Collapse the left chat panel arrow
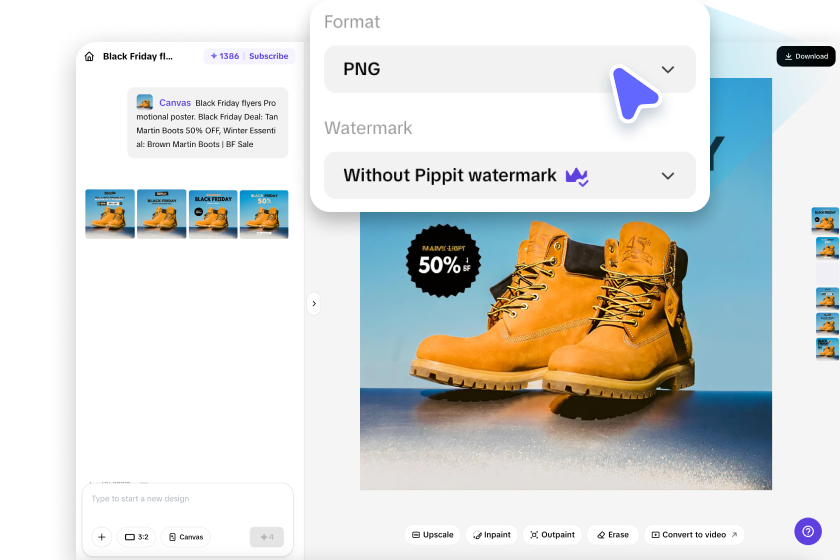Image resolution: width=840 pixels, height=560 pixels. [314, 303]
